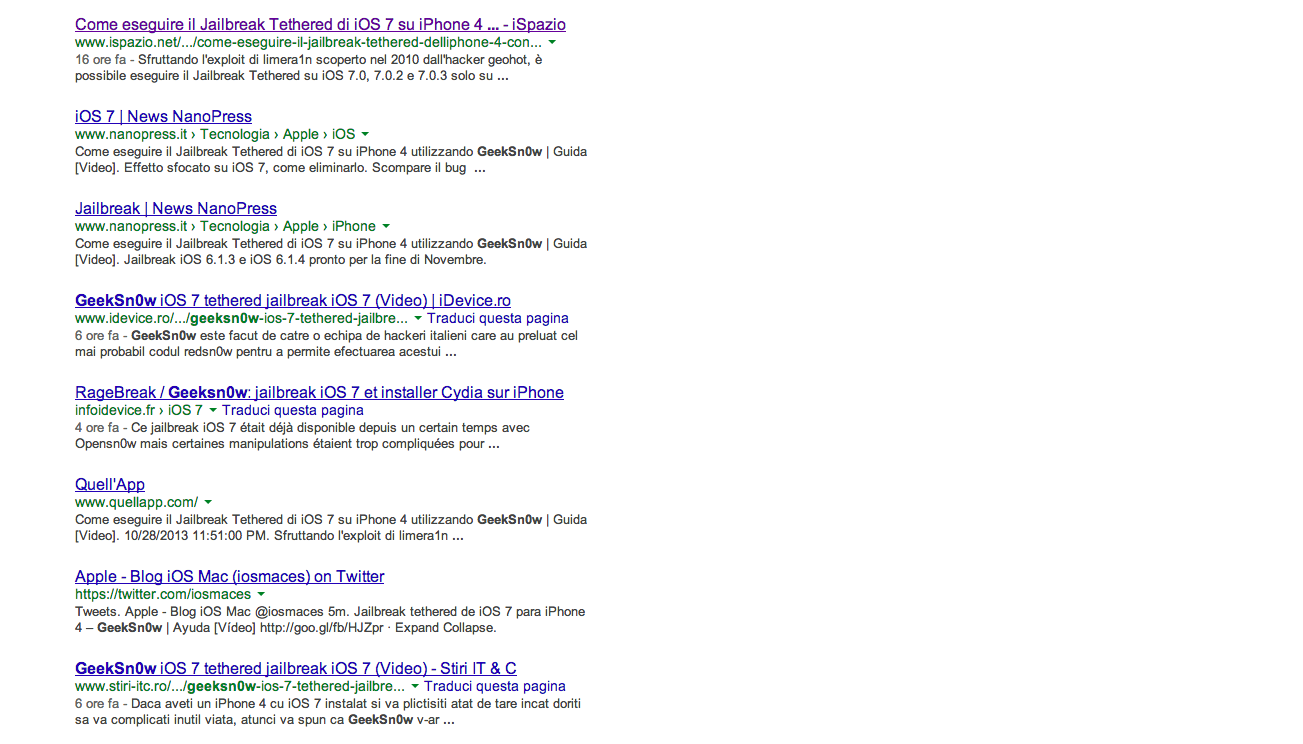The height and width of the screenshot is (744, 1303).
Task: Expand the arrow beside https://twitter.com/iosmaces
Action: coord(261,595)
